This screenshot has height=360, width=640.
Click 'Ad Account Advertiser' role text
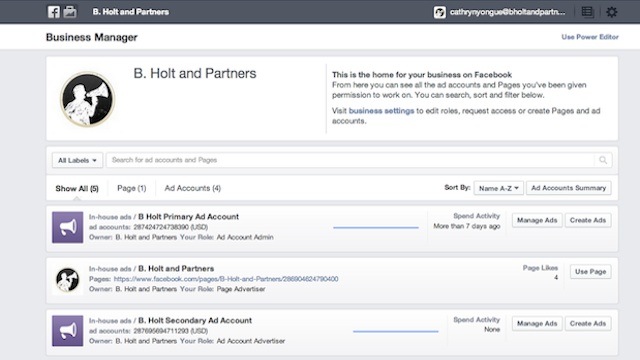pos(251,341)
